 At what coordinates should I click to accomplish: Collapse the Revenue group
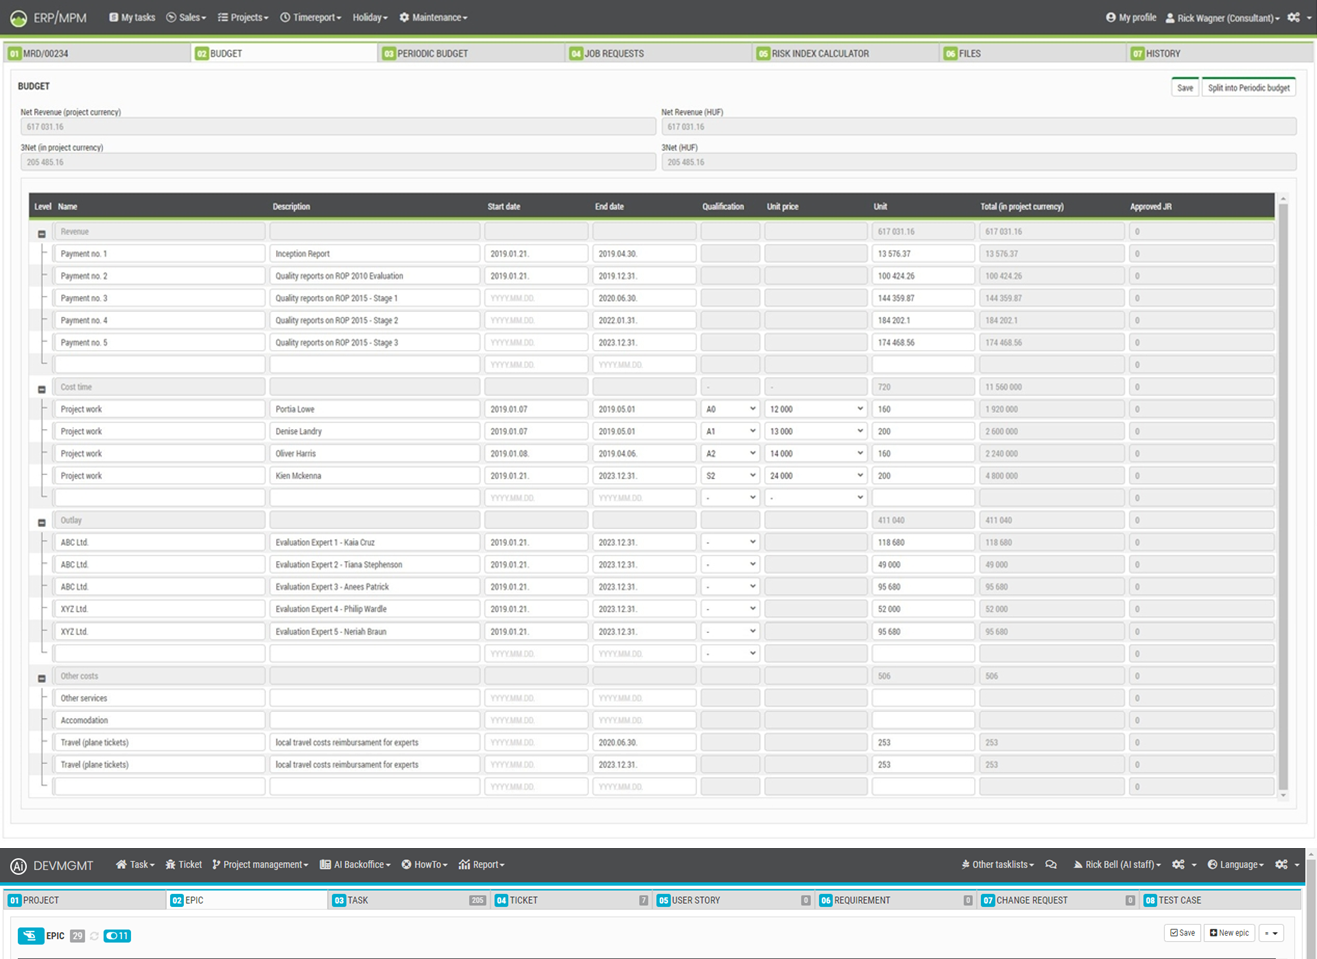pyautogui.click(x=42, y=234)
